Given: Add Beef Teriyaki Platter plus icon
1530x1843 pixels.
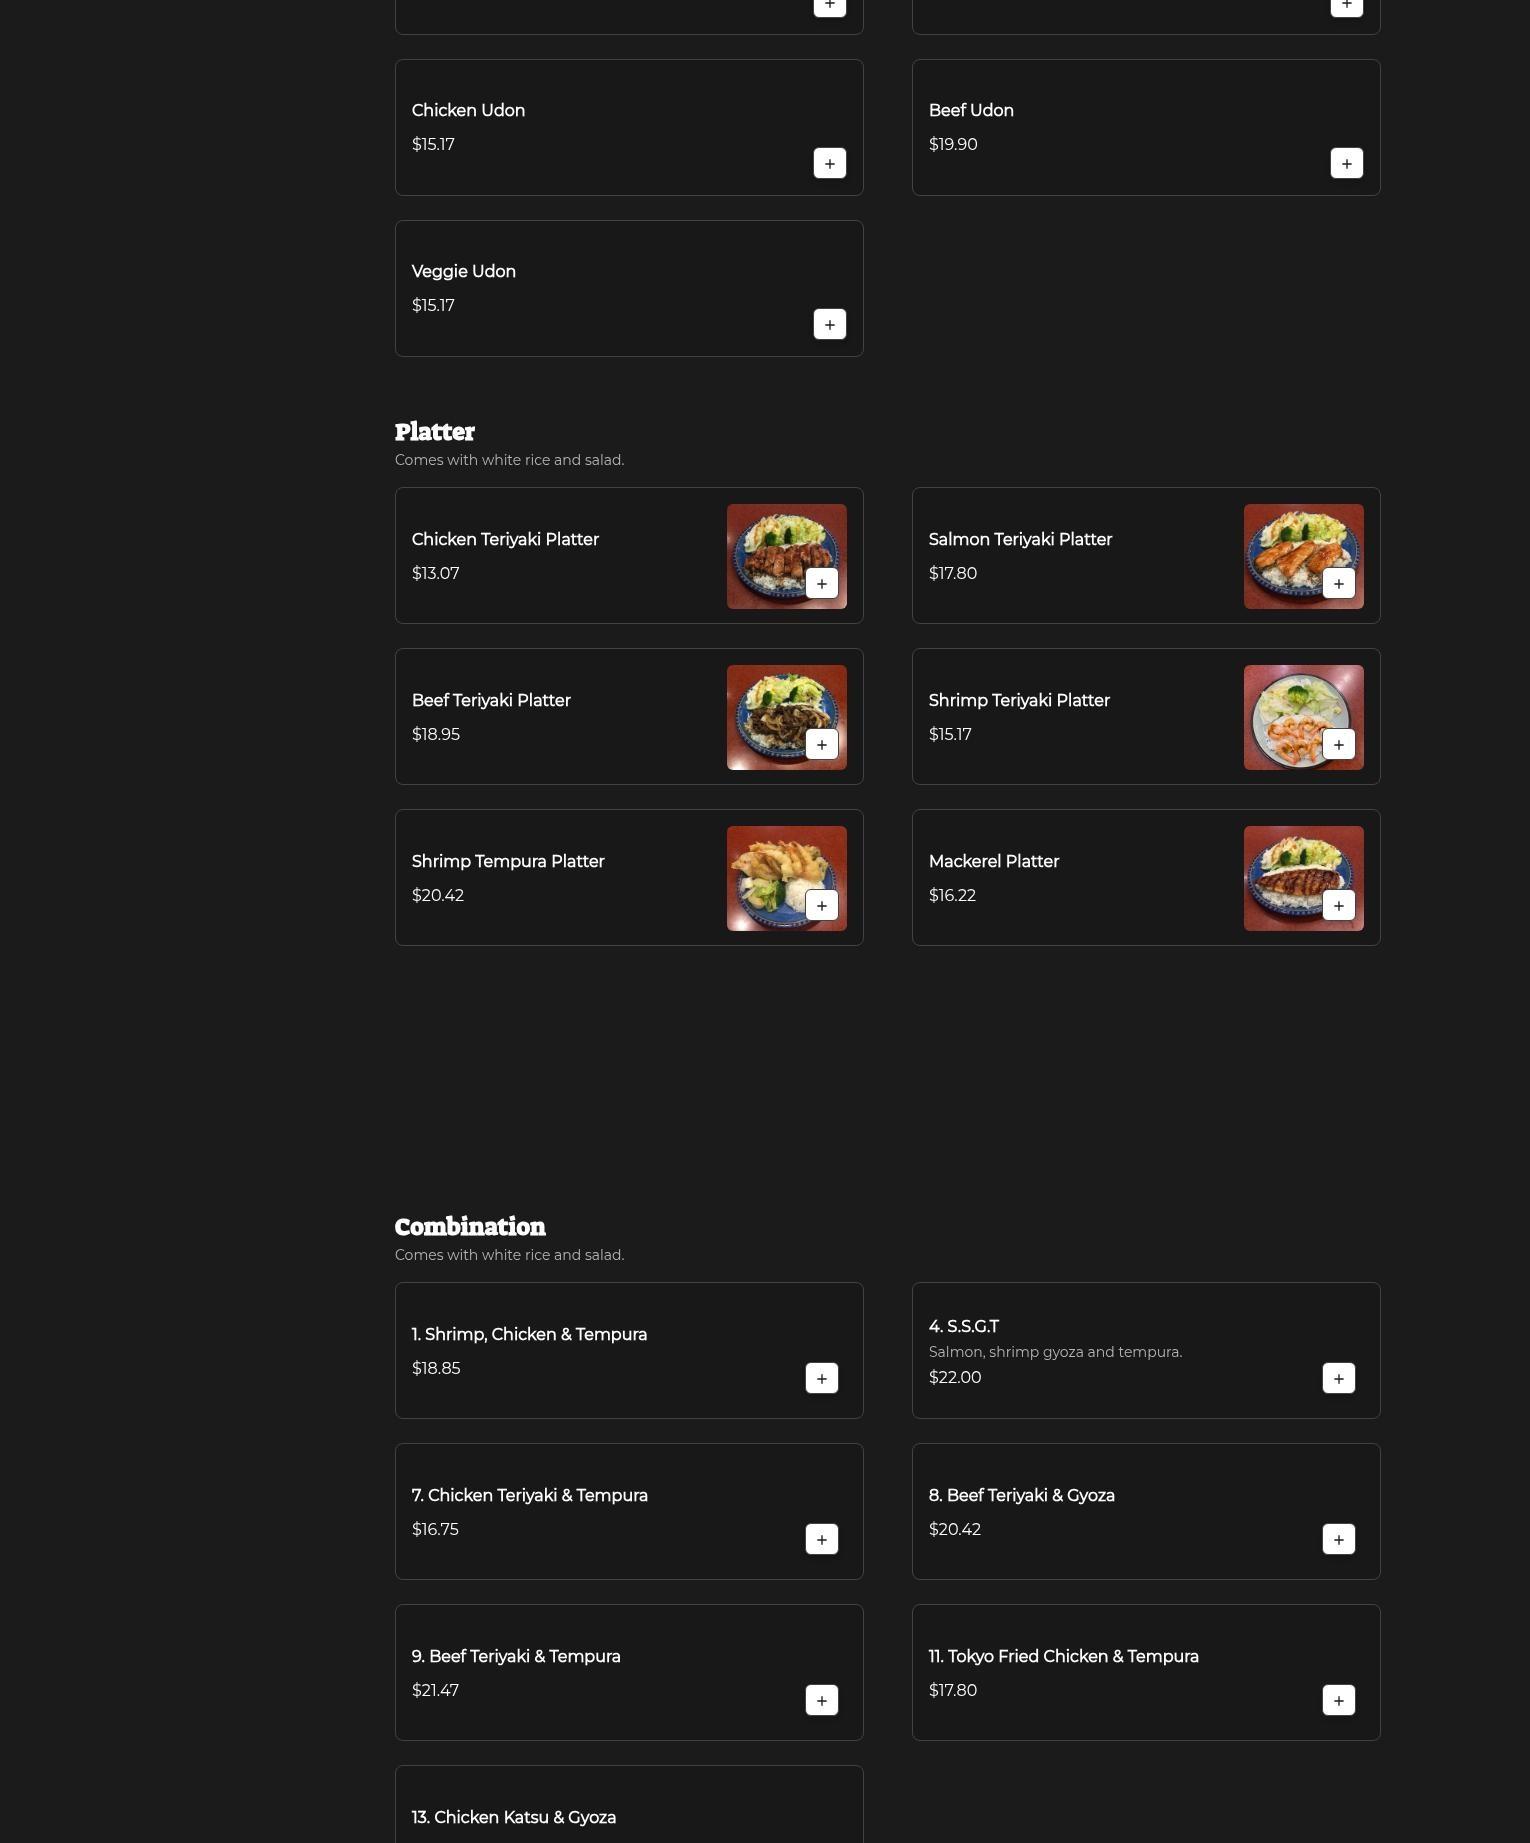Looking at the screenshot, I should point(822,744).
